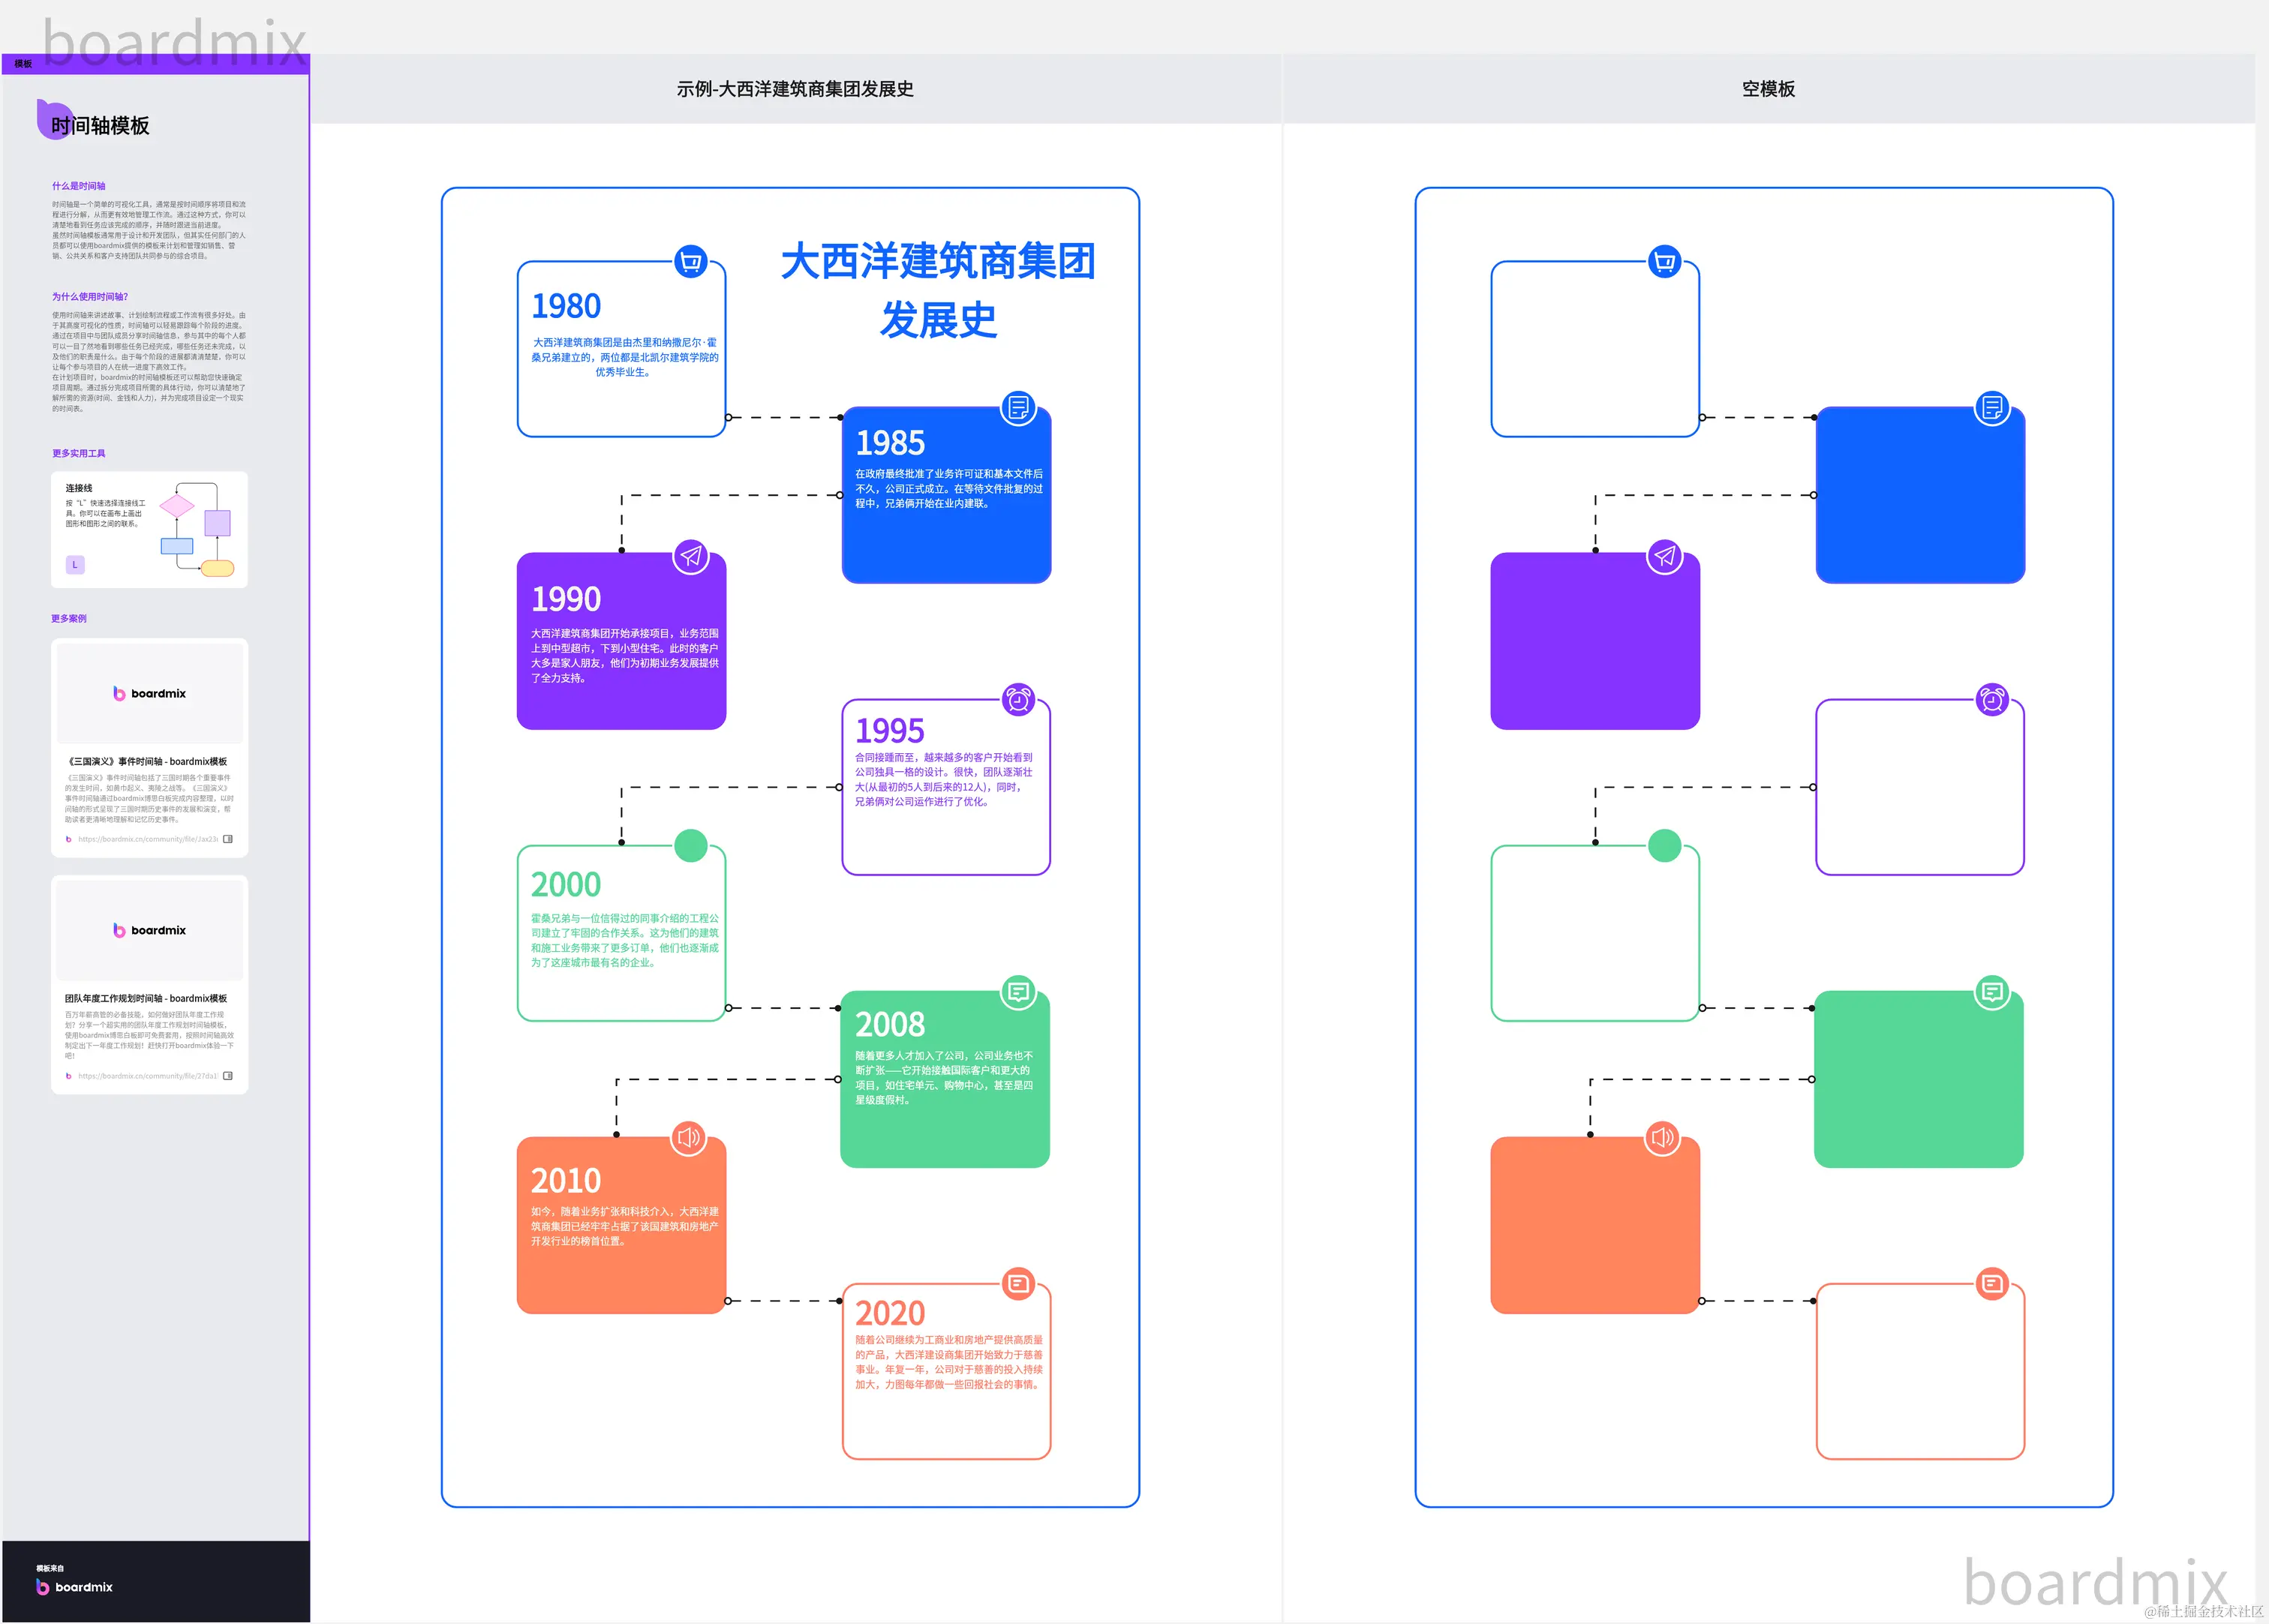
Task: Click the green circle badge on the 2000 card
Action: click(x=690, y=846)
